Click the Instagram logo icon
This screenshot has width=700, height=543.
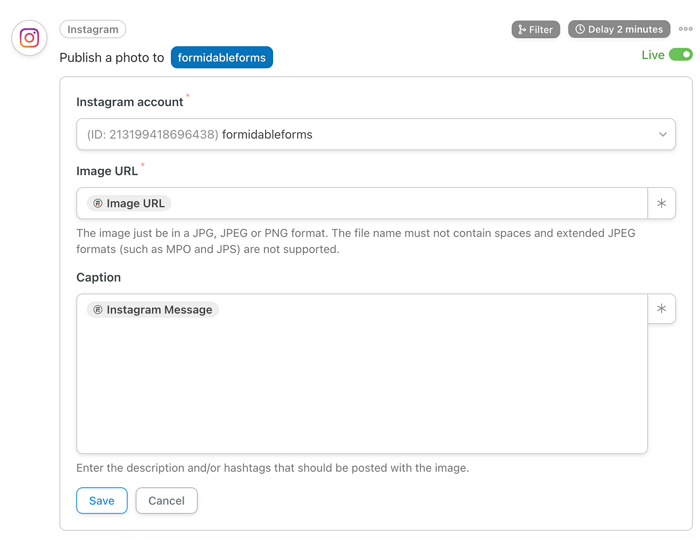click(30, 38)
